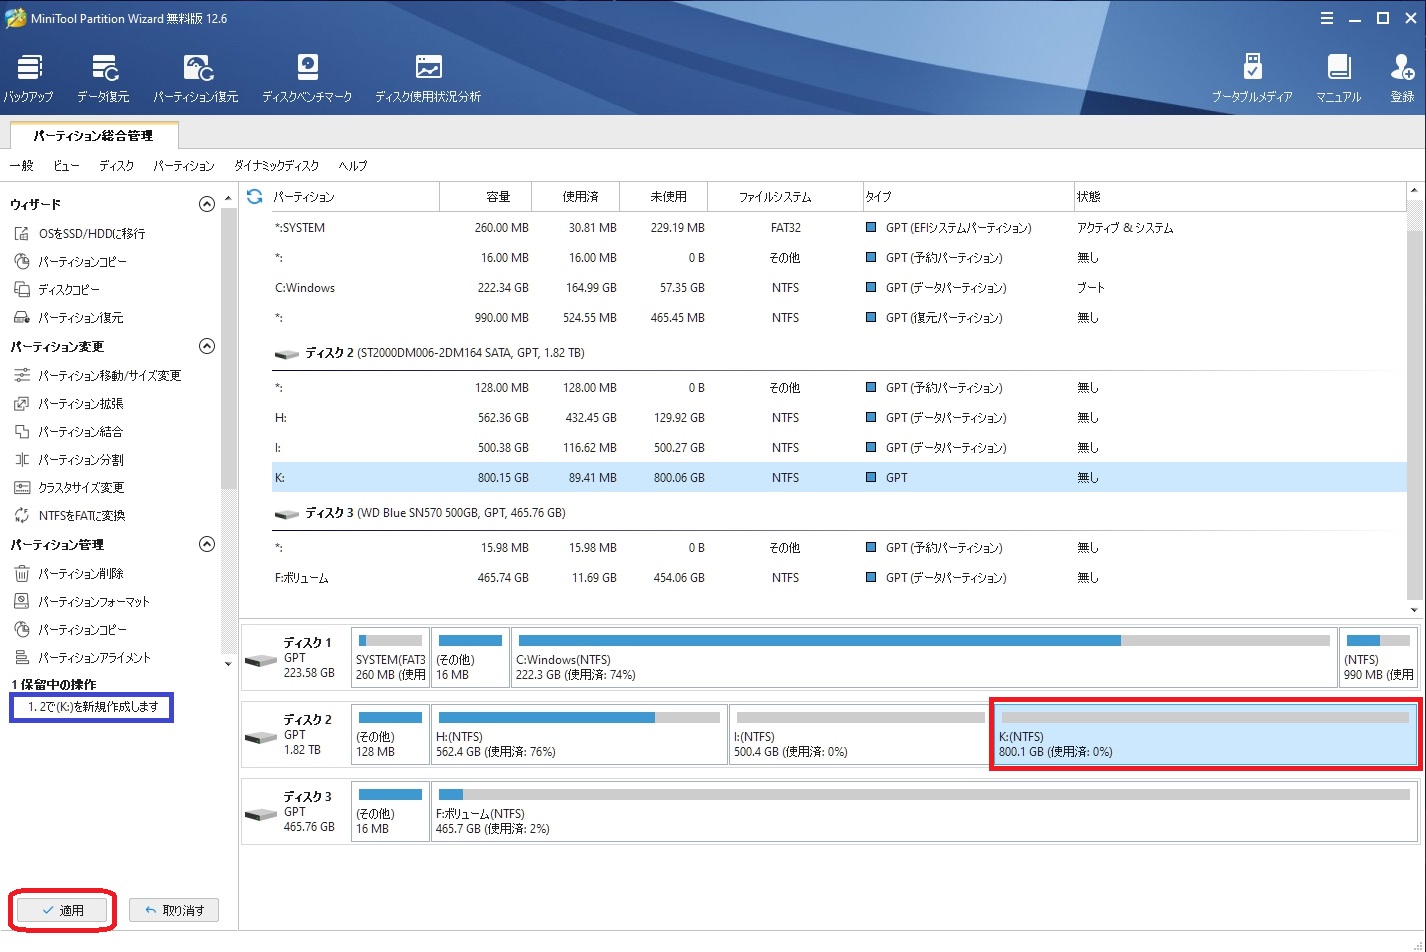Viewport: 1426px width, 952px height.
Task: Choose NTFSをFATに変換
Action: (69, 515)
